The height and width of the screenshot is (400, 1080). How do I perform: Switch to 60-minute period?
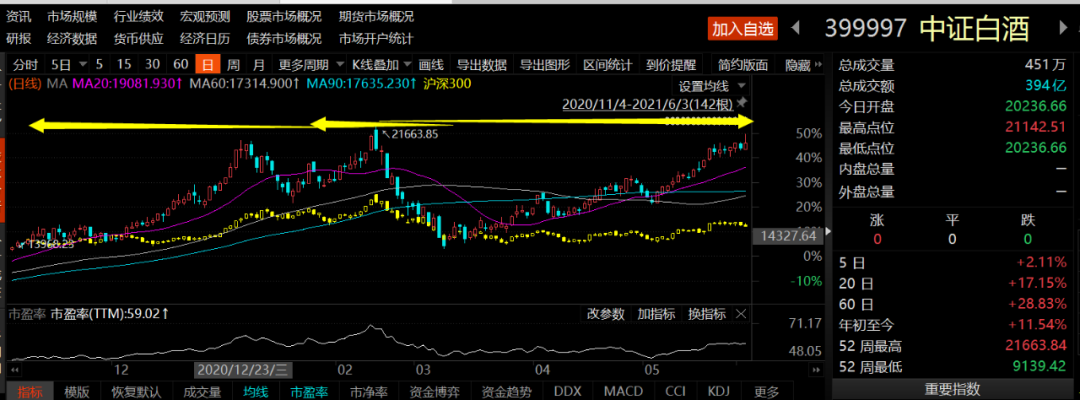tap(180, 65)
